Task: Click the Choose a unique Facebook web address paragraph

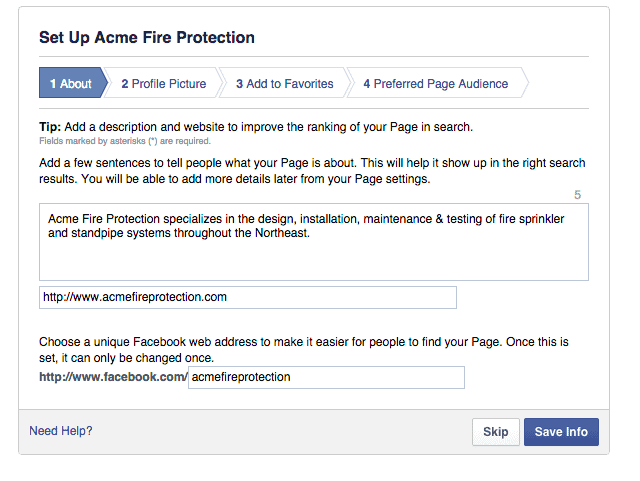Action: pos(304,350)
